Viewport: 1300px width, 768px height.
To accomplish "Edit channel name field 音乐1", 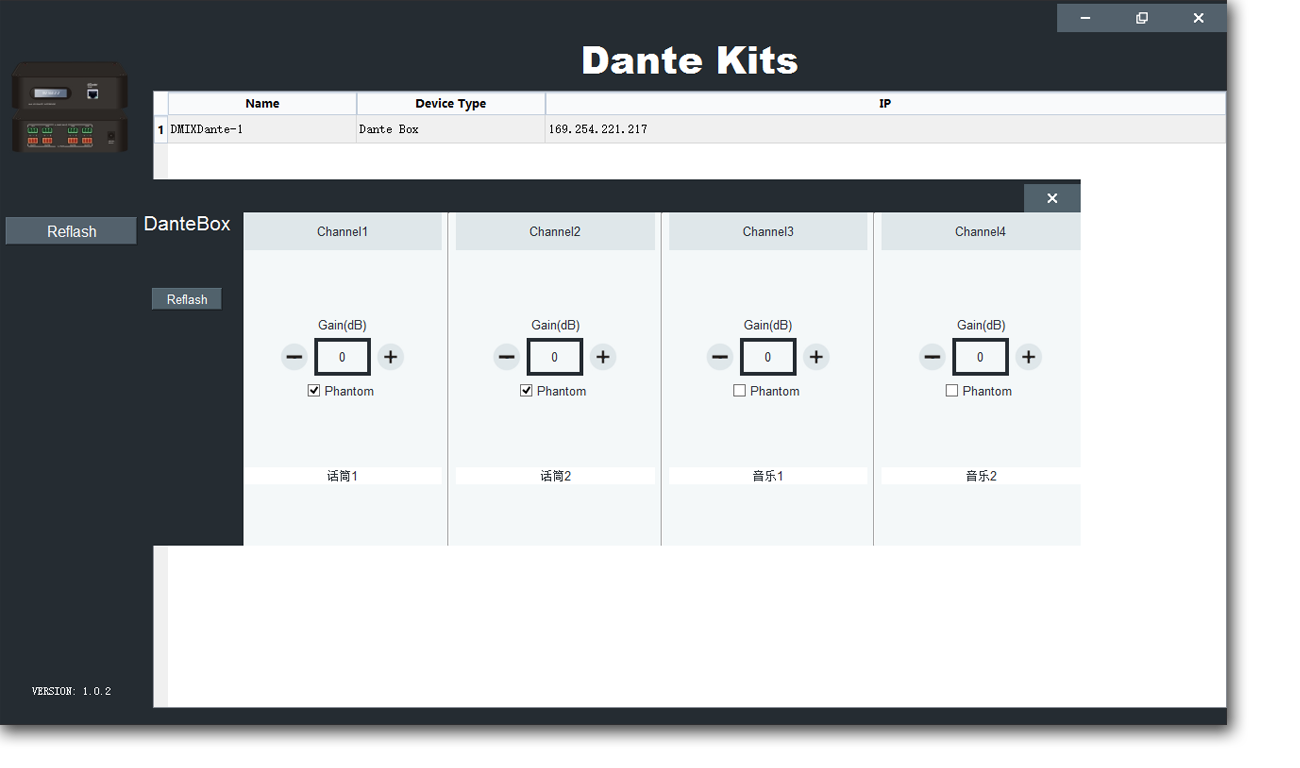I will point(768,476).
